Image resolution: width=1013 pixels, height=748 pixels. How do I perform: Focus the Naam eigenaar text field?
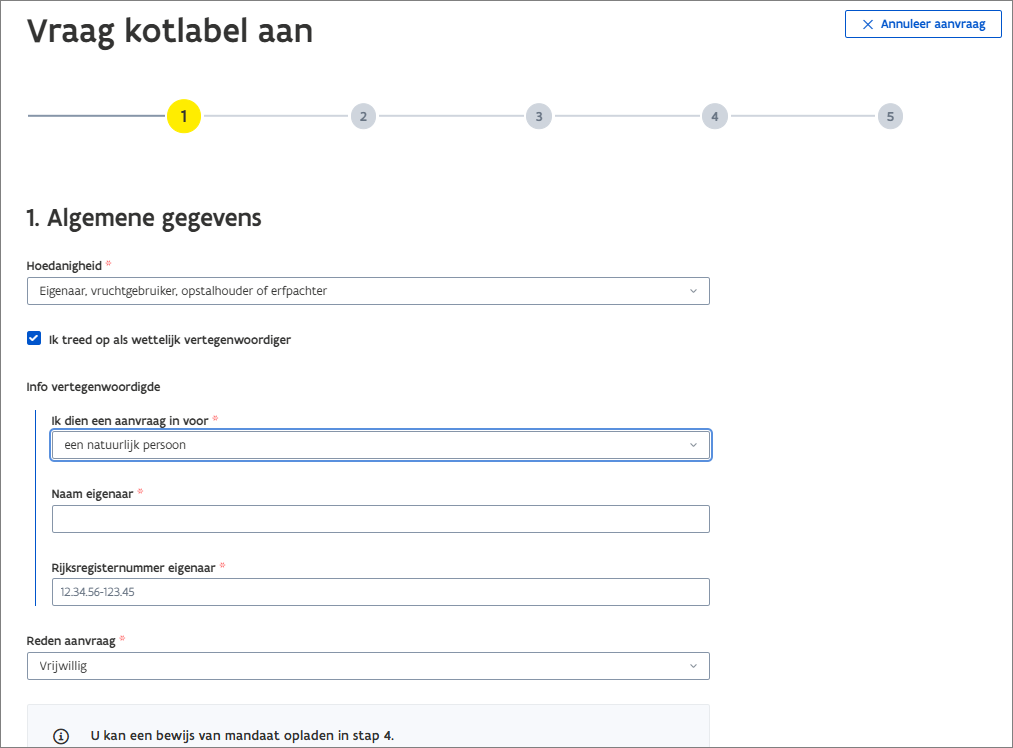[380, 519]
